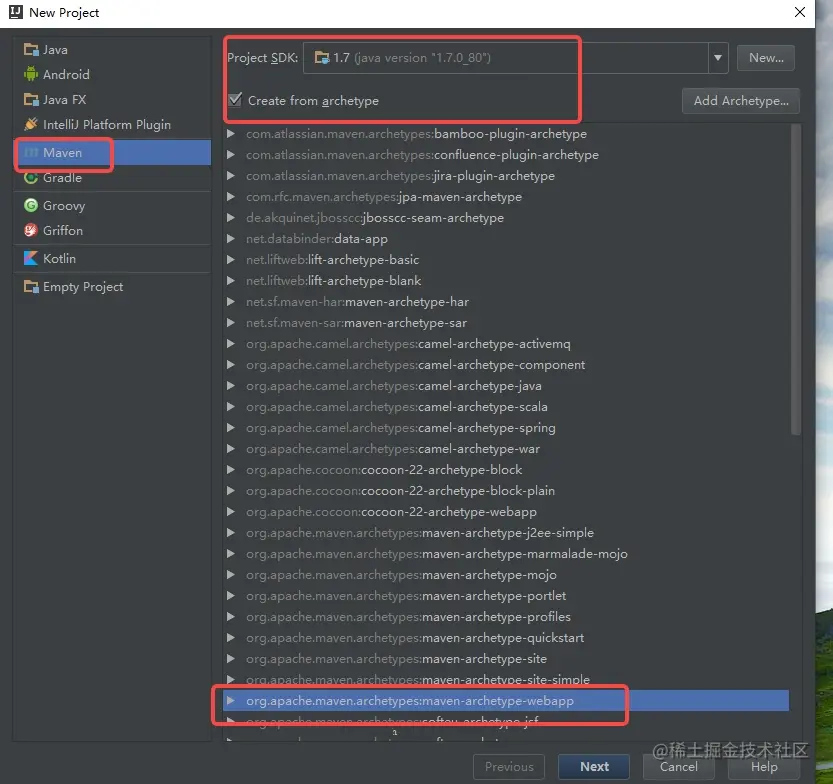
Task: Select maven-archetype-sar archetype
Action: pyautogui.click(x=506, y=322)
